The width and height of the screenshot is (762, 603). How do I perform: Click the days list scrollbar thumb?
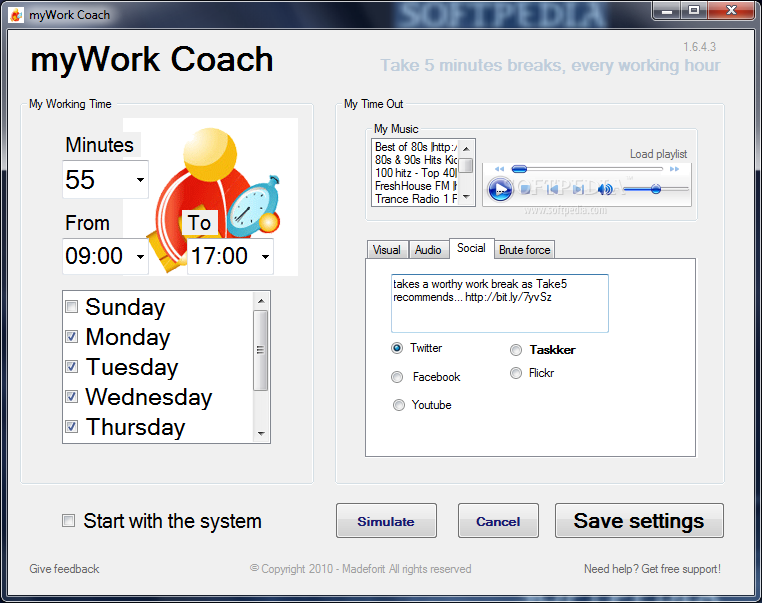coord(261,350)
